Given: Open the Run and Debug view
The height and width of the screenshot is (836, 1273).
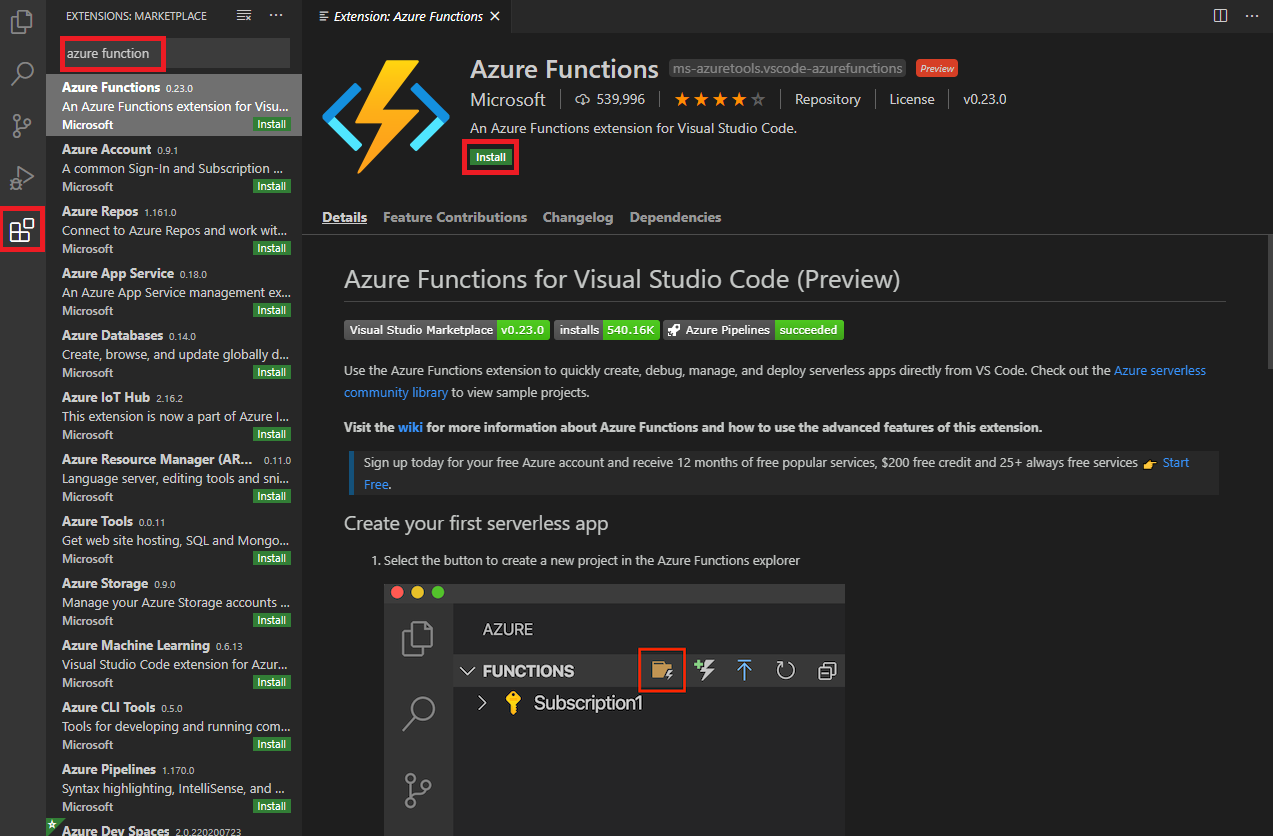Looking at the screenshot, I should pos(22,178).
